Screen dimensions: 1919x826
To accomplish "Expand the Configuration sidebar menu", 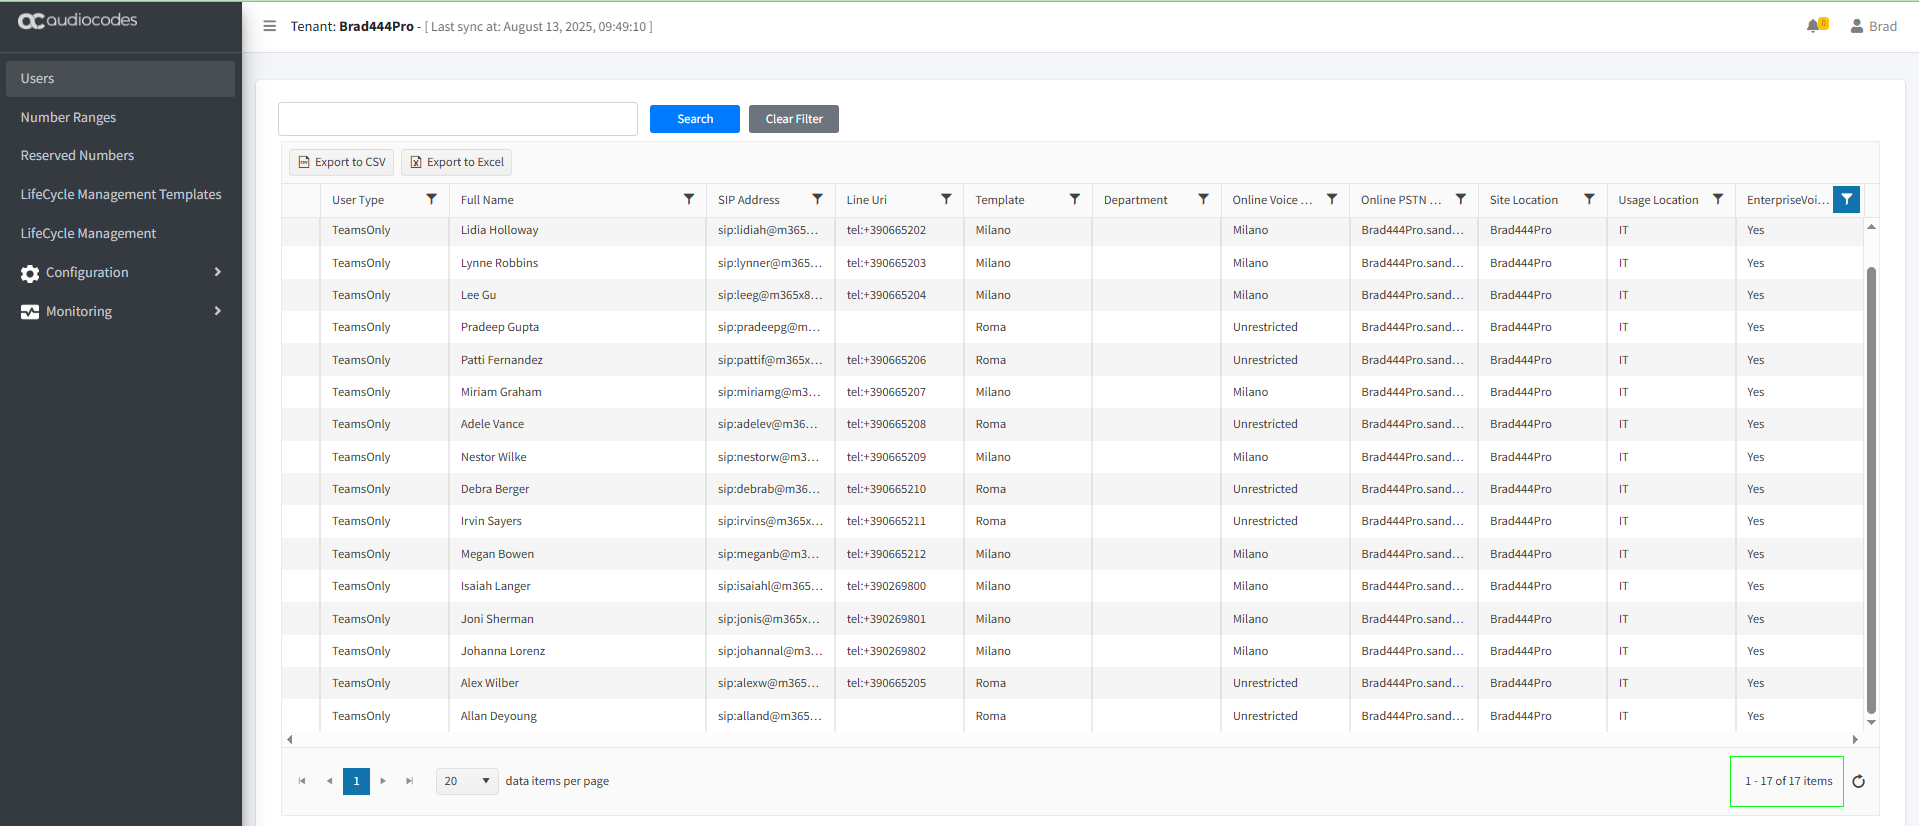I will (x=120, y=272).
